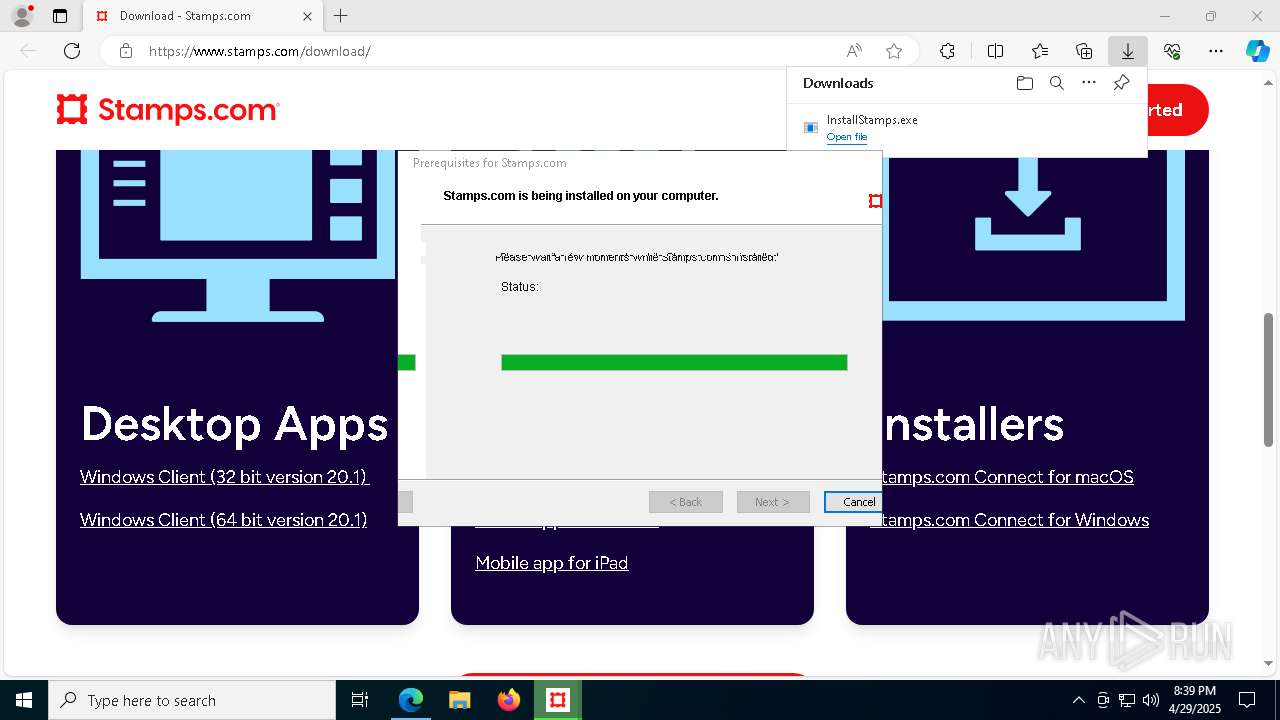
Task: Select the Stamps.com installer taskbar icon
Action: (558, 700)
